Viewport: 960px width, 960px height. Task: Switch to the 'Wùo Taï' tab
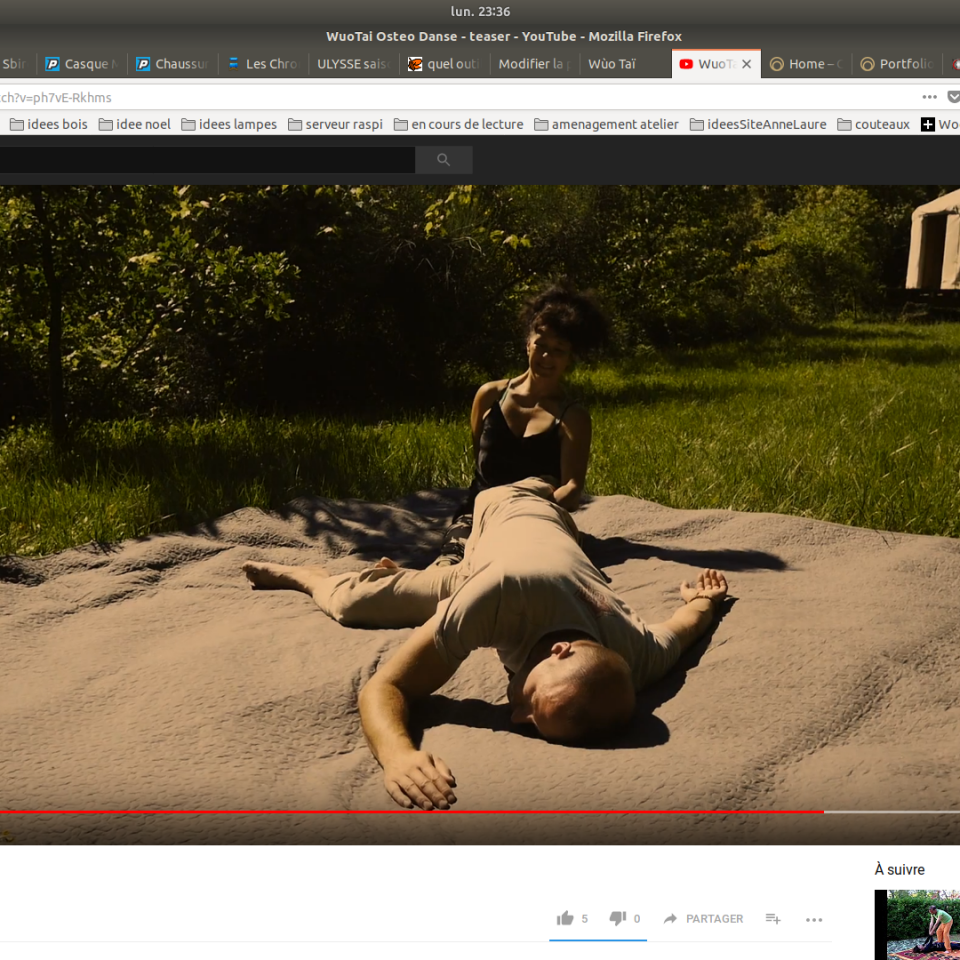(611, 64)
